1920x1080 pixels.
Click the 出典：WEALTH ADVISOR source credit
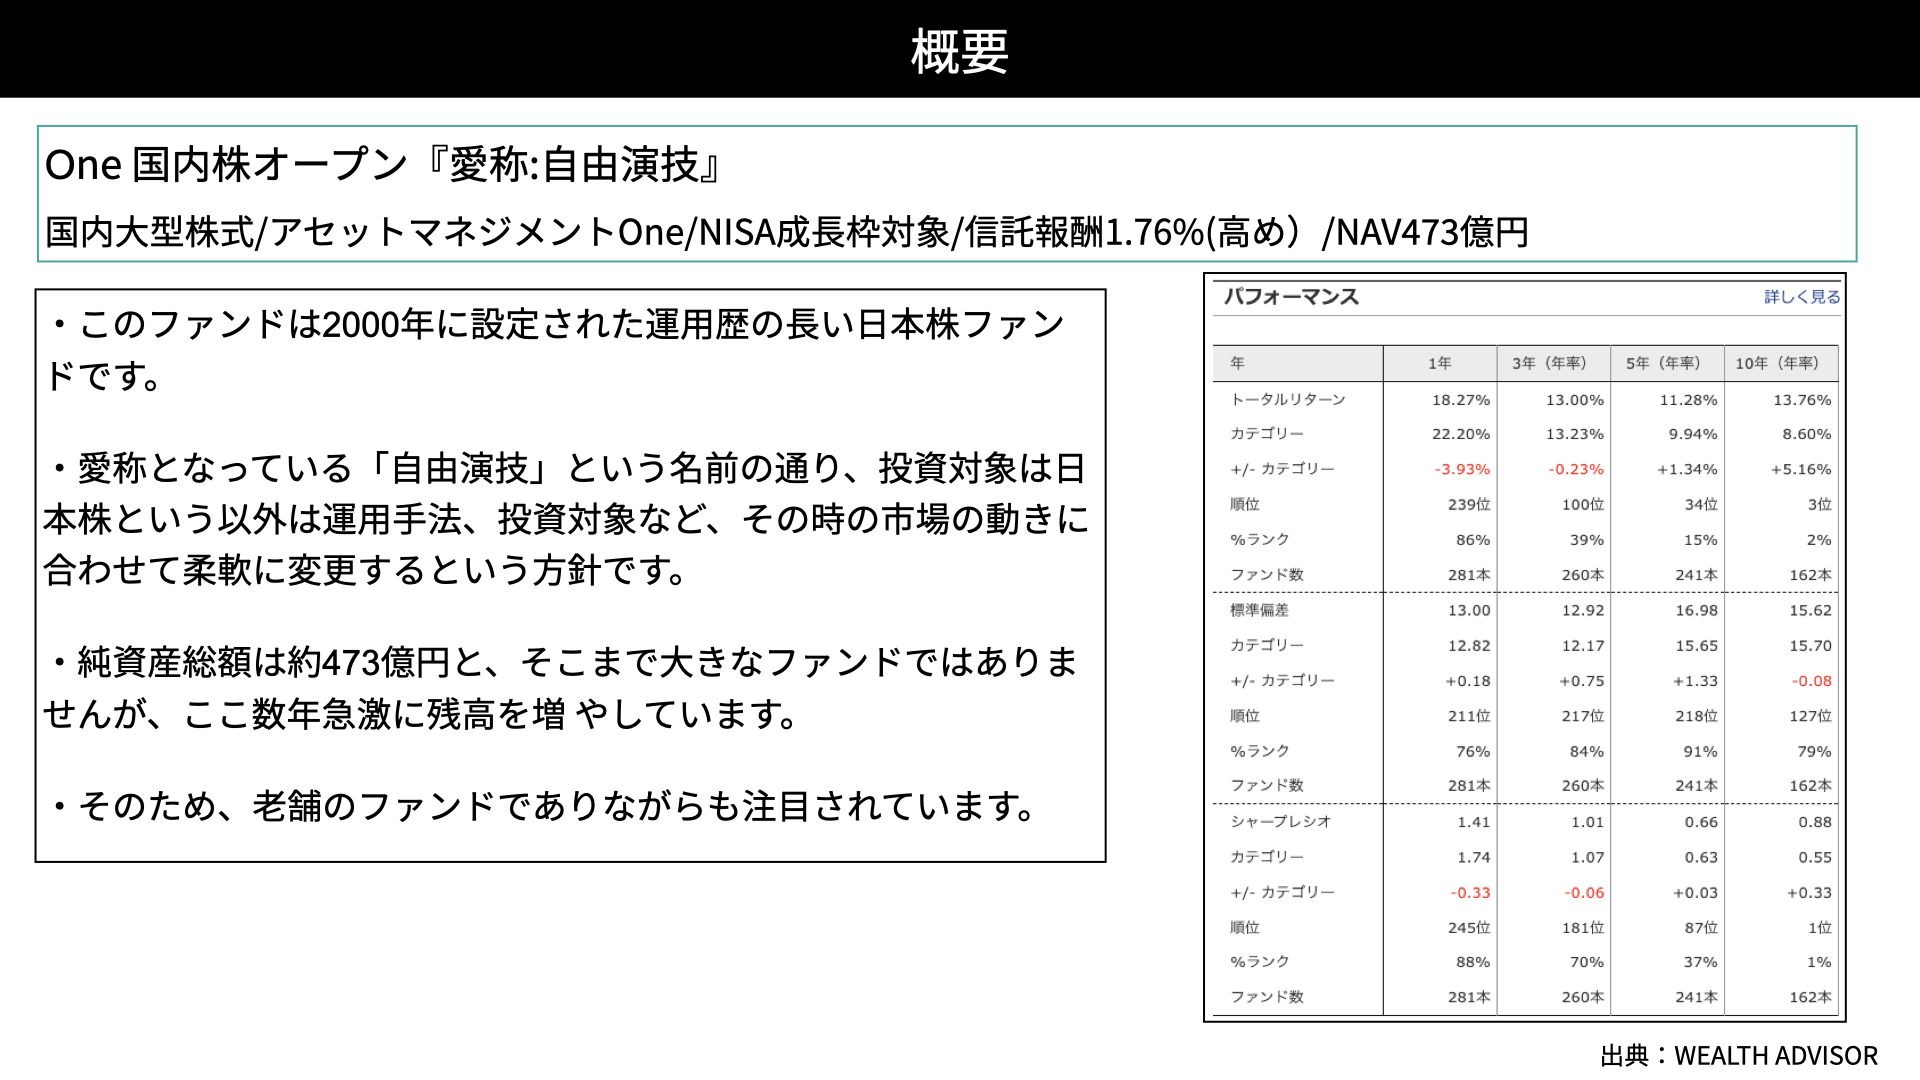click(1739, 1056)
